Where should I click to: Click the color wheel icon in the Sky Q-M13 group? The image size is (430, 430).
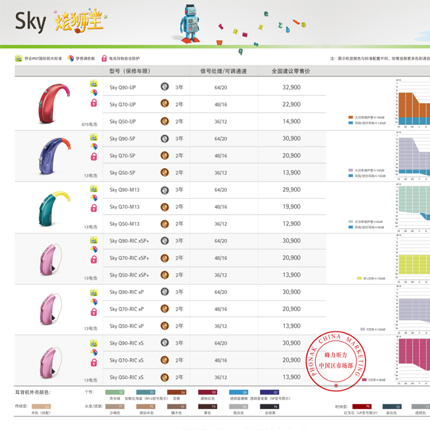click(94, 198)
